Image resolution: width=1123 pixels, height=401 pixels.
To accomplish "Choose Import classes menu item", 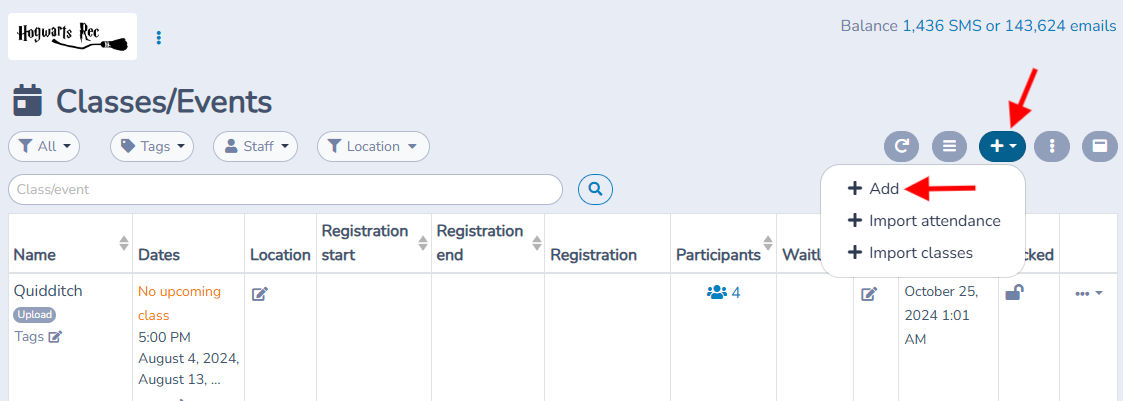I will coord(910,252).
